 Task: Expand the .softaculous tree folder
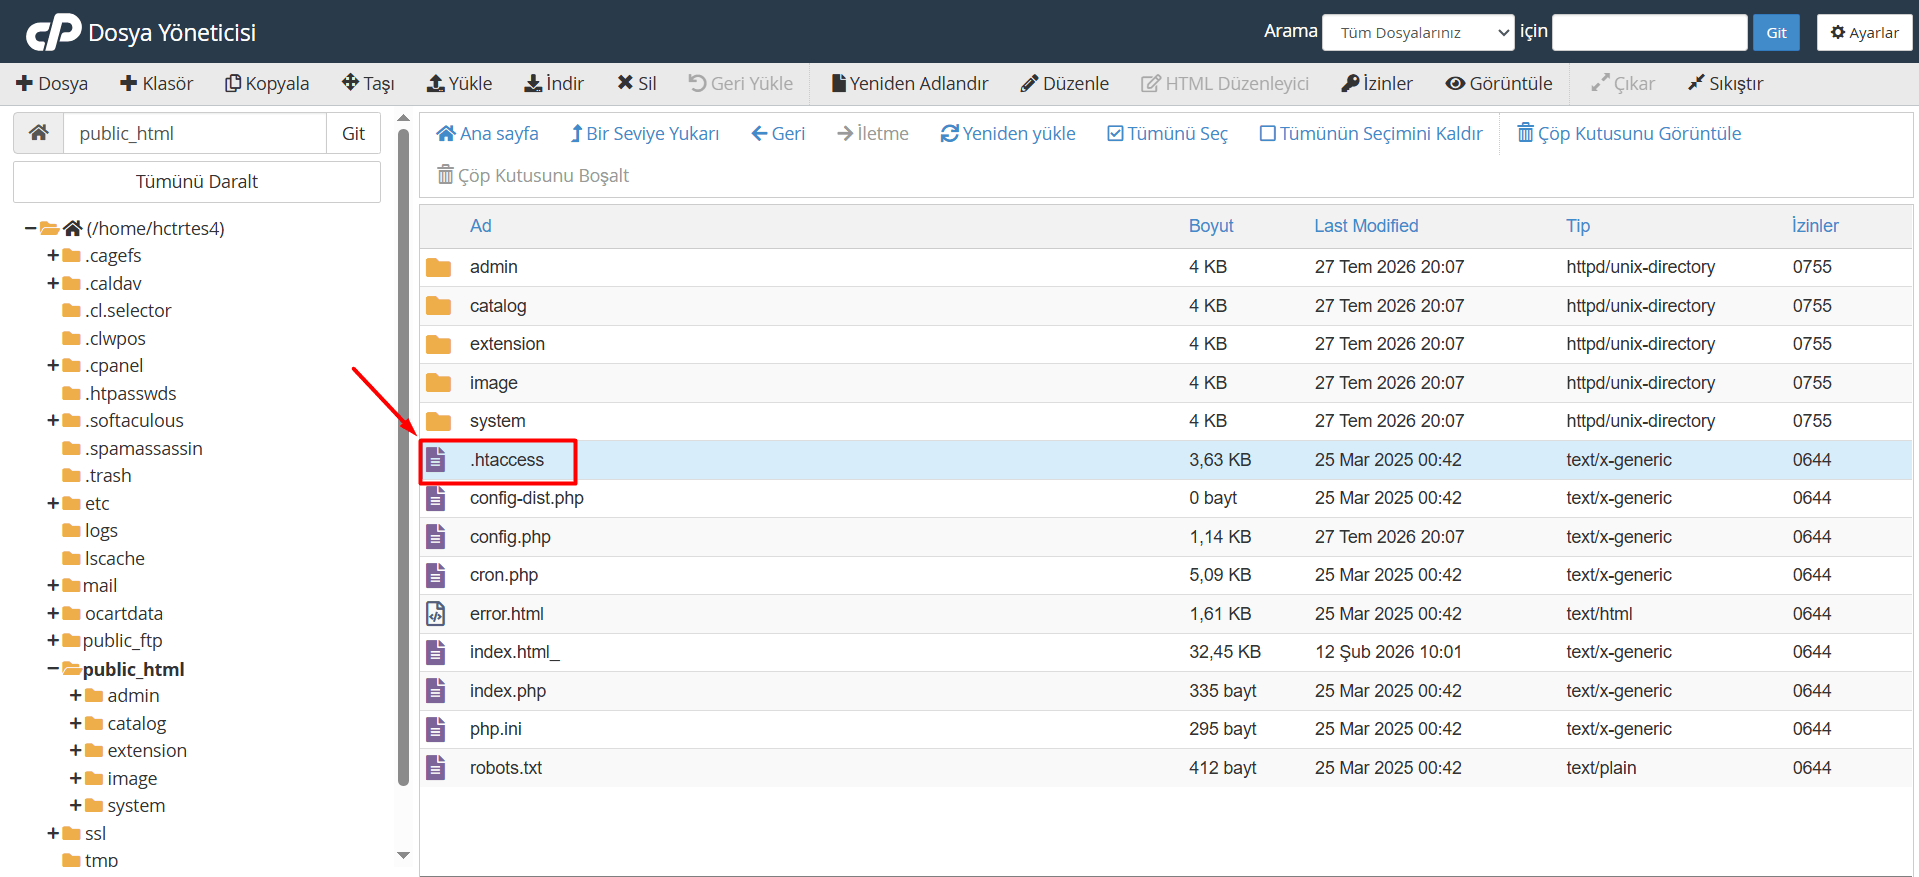[x=53, y=421]
